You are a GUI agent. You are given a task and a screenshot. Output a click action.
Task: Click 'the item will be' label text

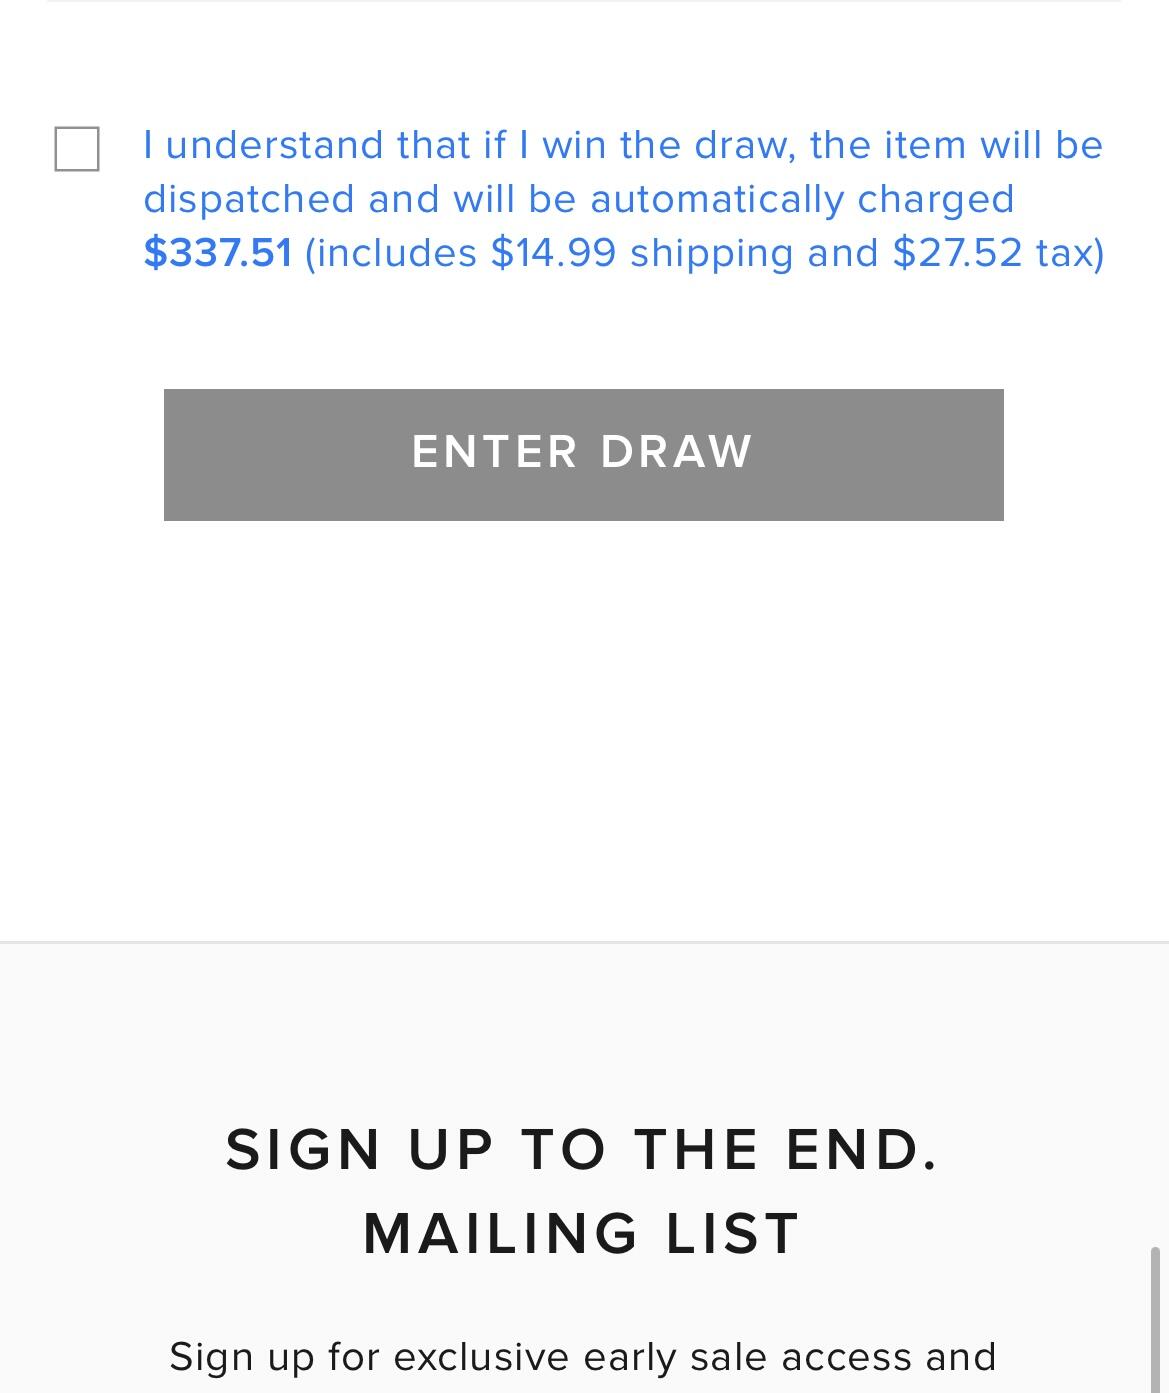(x=956, y=146)
